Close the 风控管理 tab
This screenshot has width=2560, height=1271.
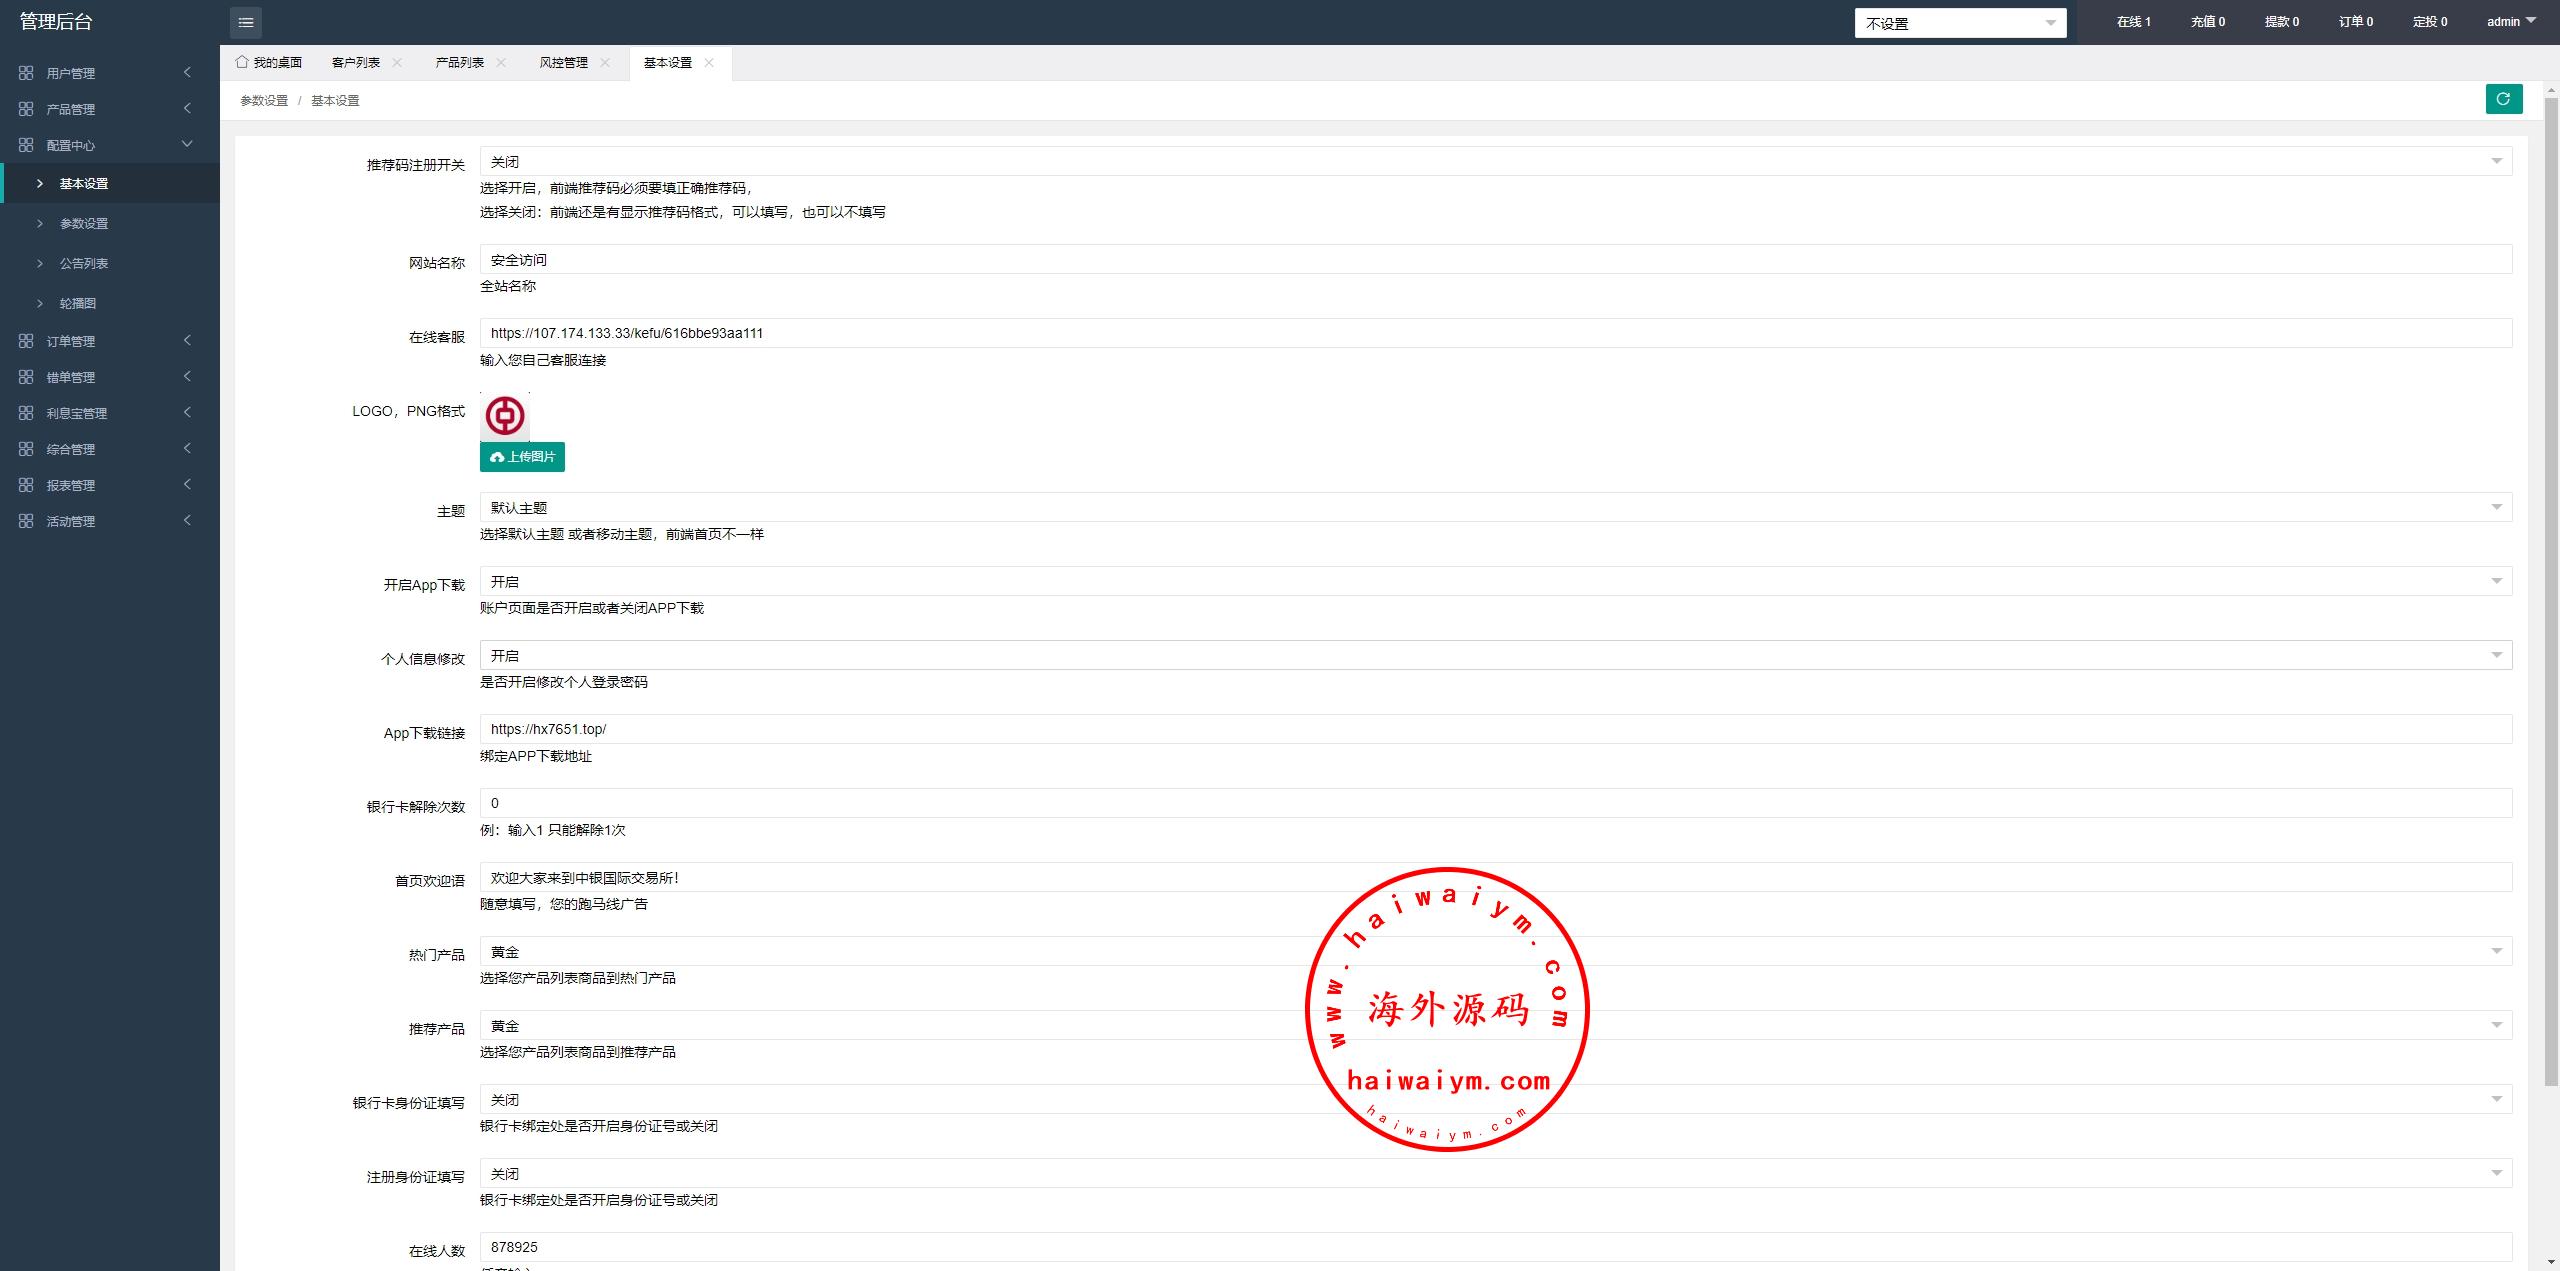[605, 62]
